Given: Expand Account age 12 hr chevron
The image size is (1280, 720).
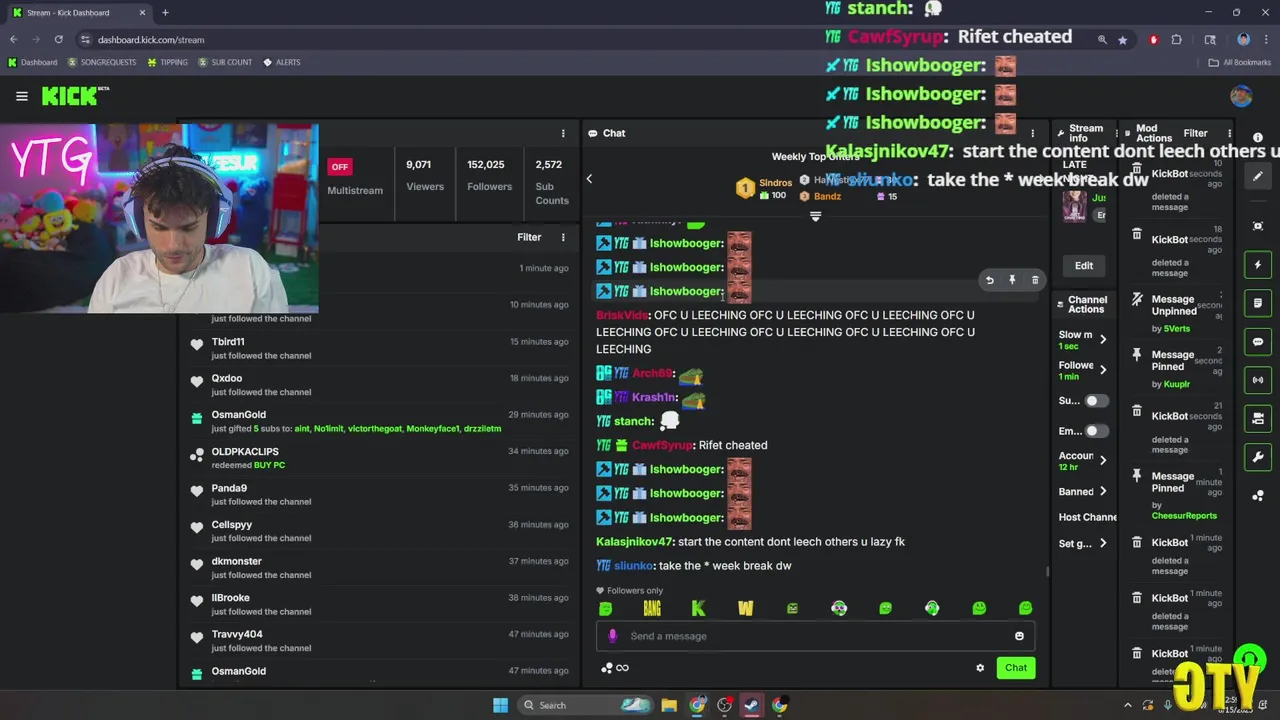Looking at the screenshot, I should 1103,460.
